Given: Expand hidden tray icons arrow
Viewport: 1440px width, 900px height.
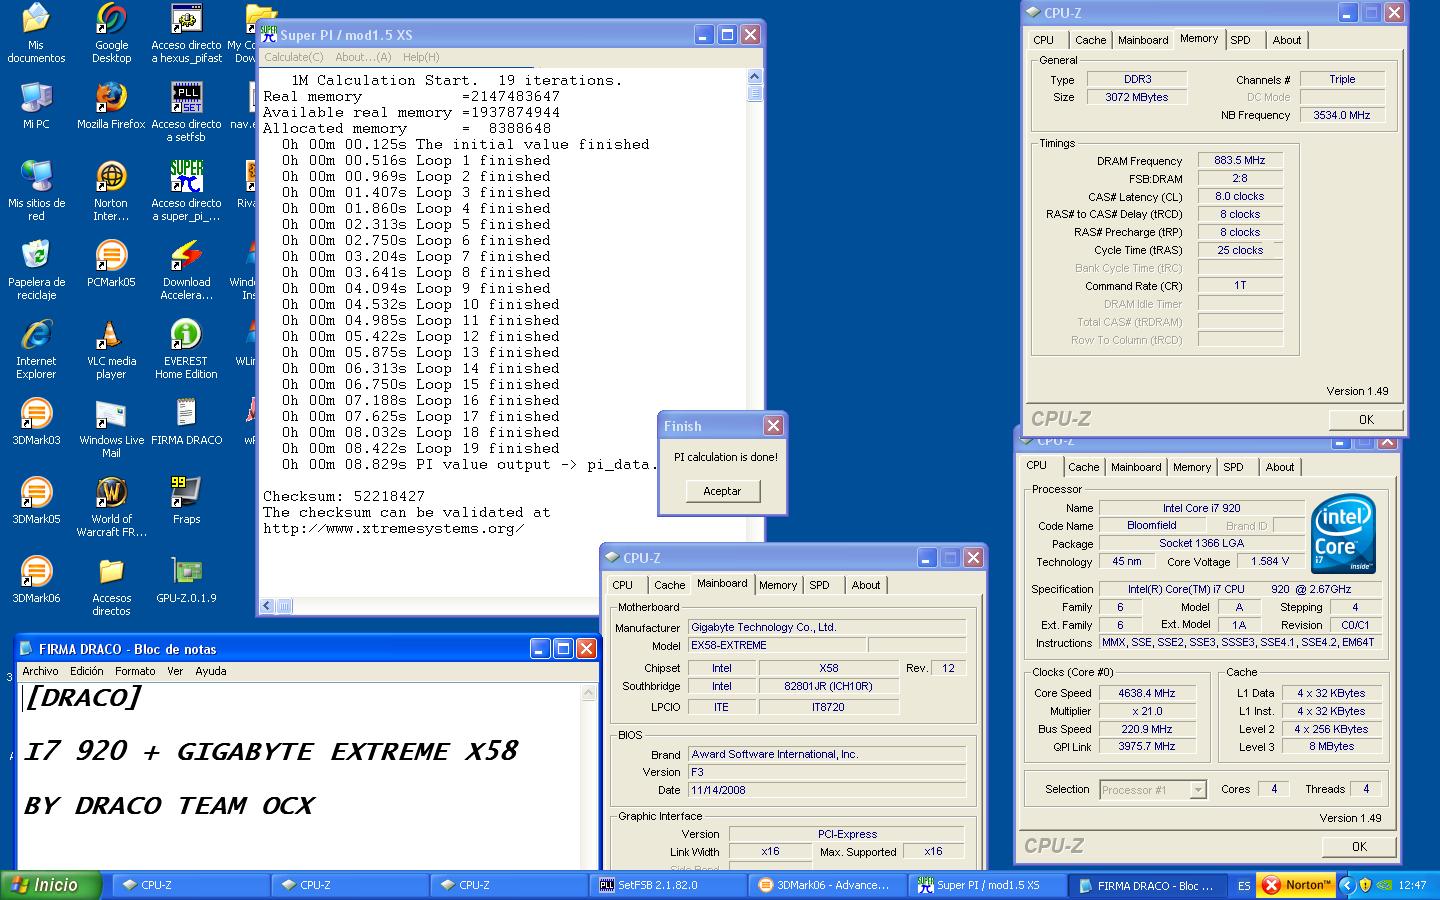Looking at the screenshot, I should click(x=1346, y=885).
